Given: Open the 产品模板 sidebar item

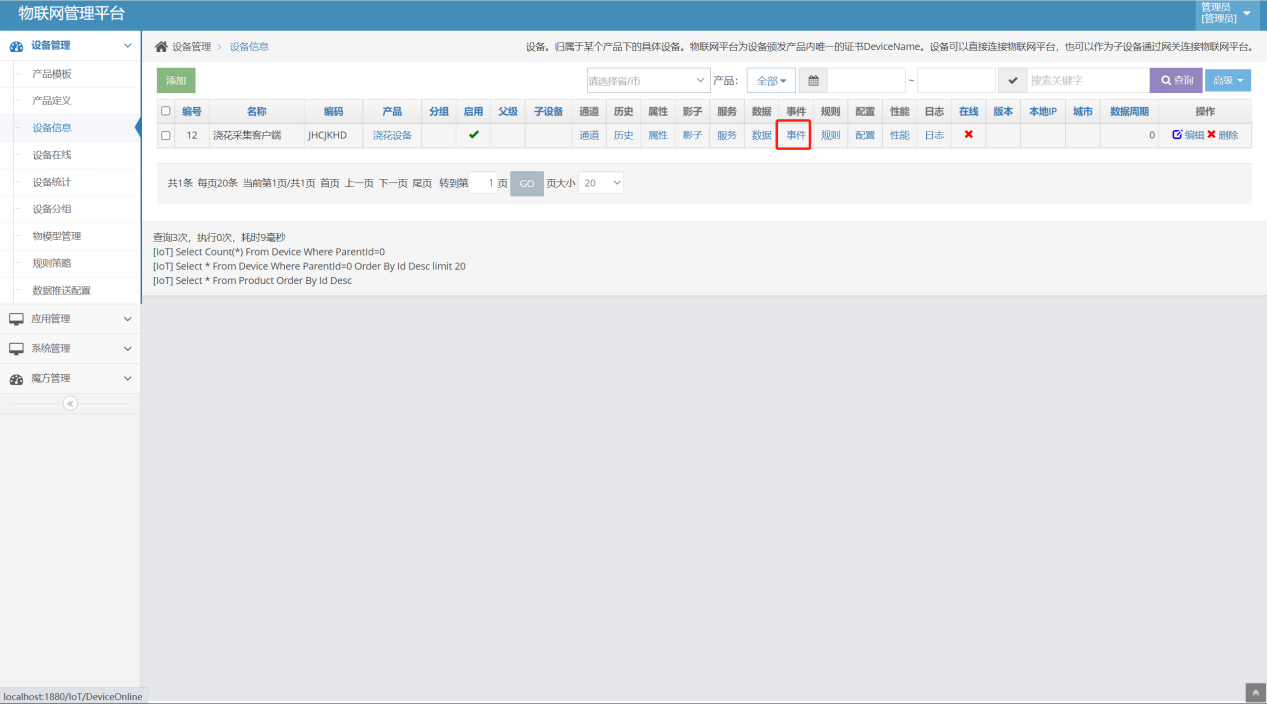Looking at the screenshot, I should coord(52,74).
